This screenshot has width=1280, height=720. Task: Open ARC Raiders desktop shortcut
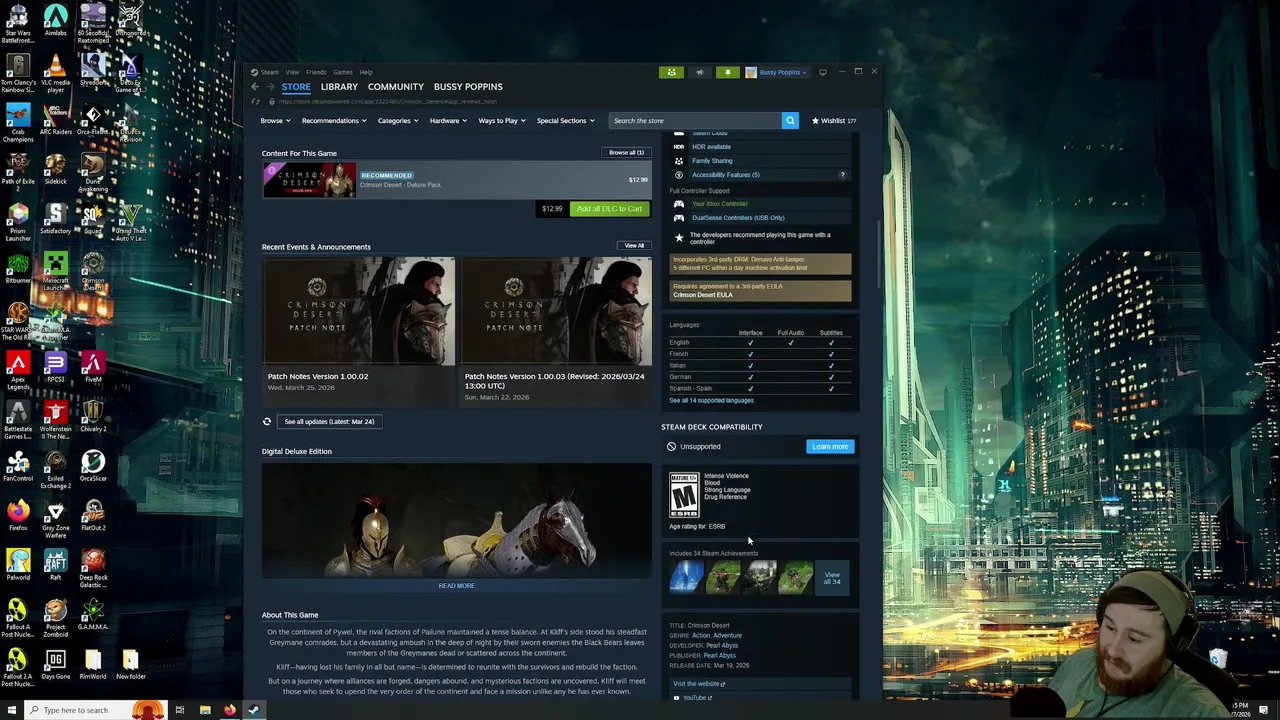click(55, 120)
